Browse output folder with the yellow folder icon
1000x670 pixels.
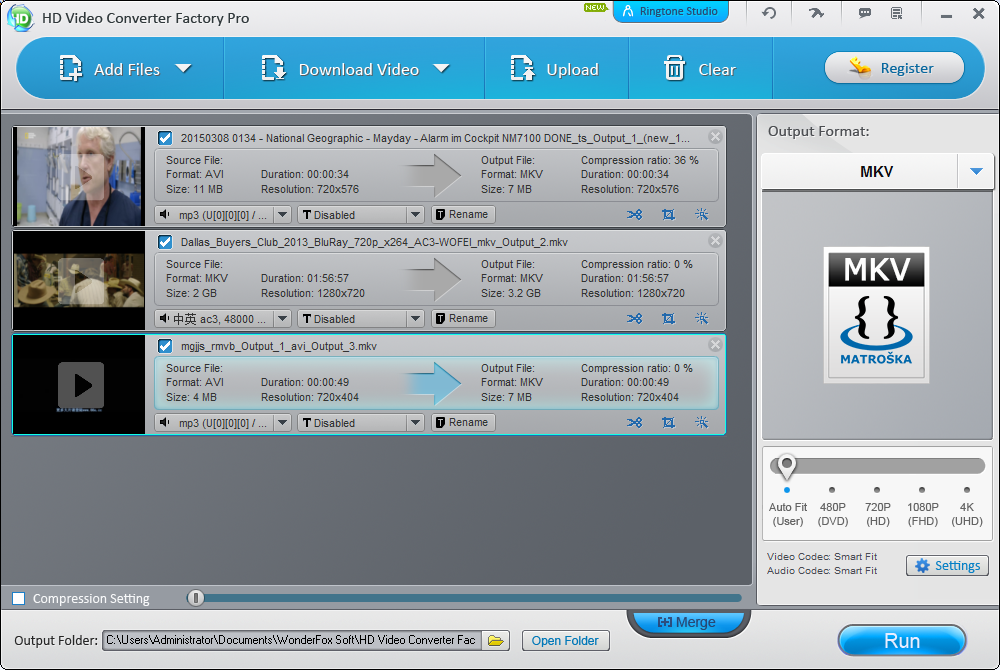pyautogui.click(x=496, y=641)
